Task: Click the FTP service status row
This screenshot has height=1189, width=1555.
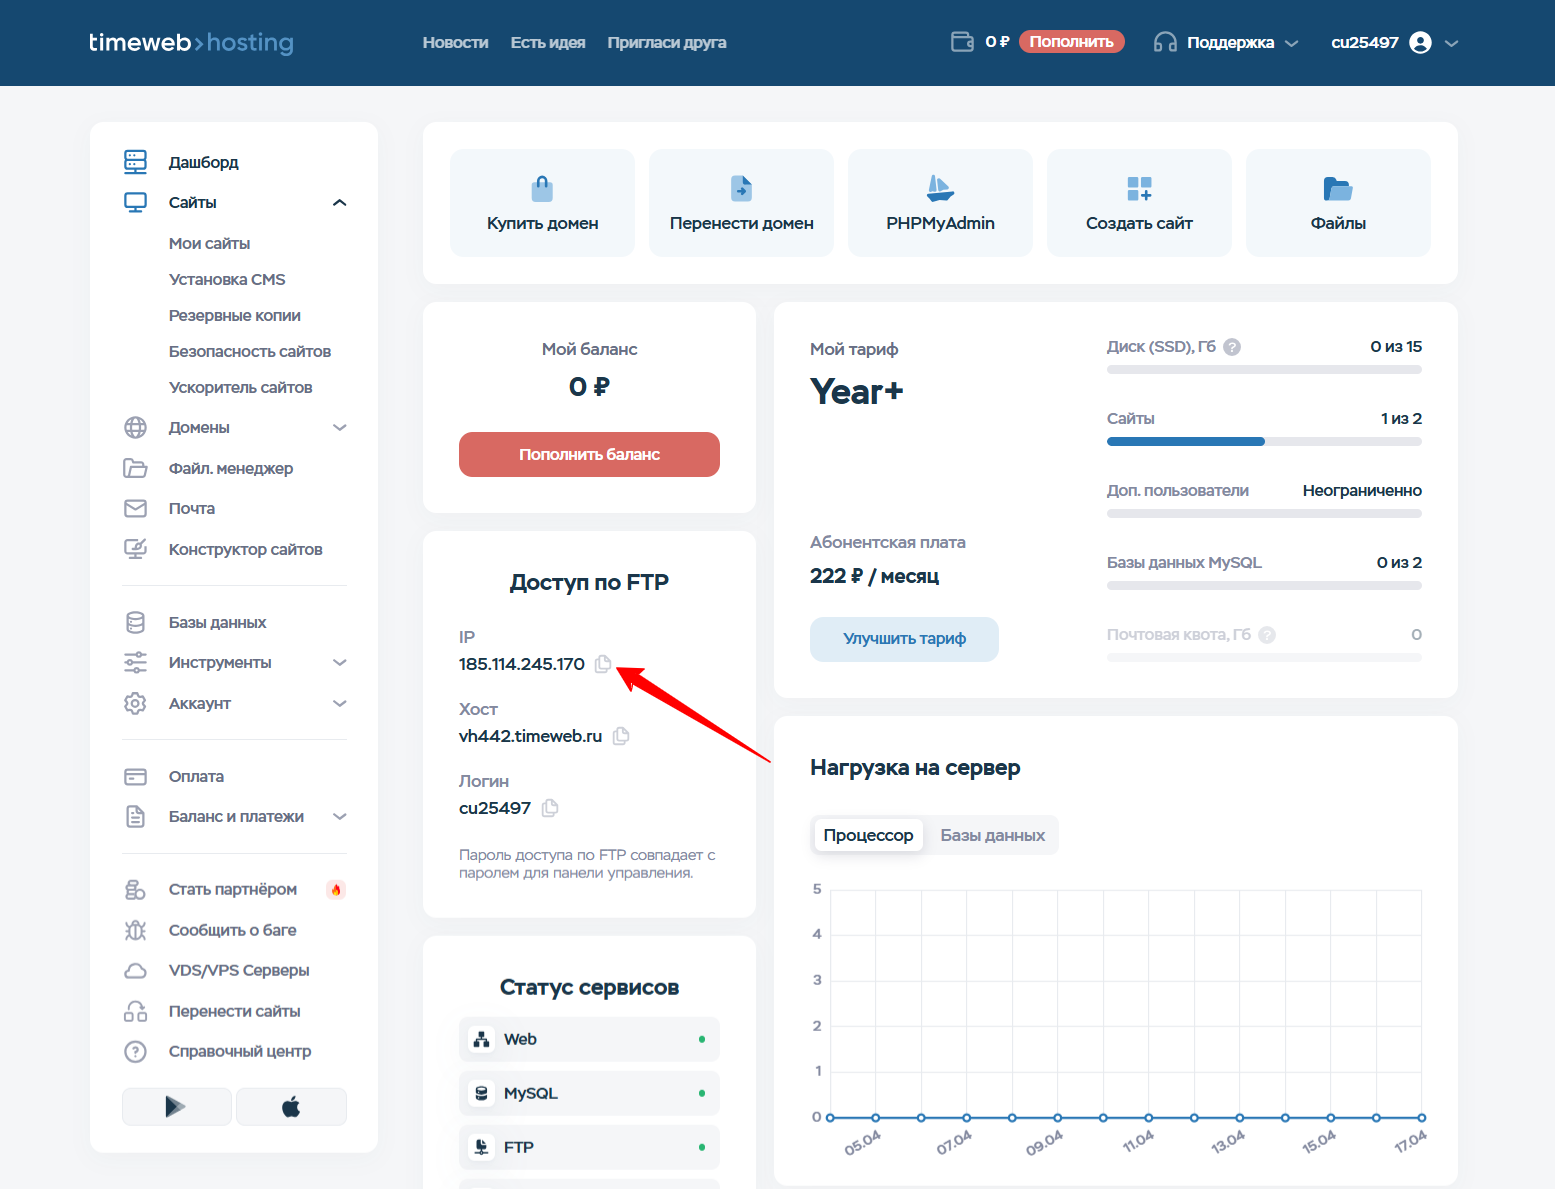Action: point(589,1148)
